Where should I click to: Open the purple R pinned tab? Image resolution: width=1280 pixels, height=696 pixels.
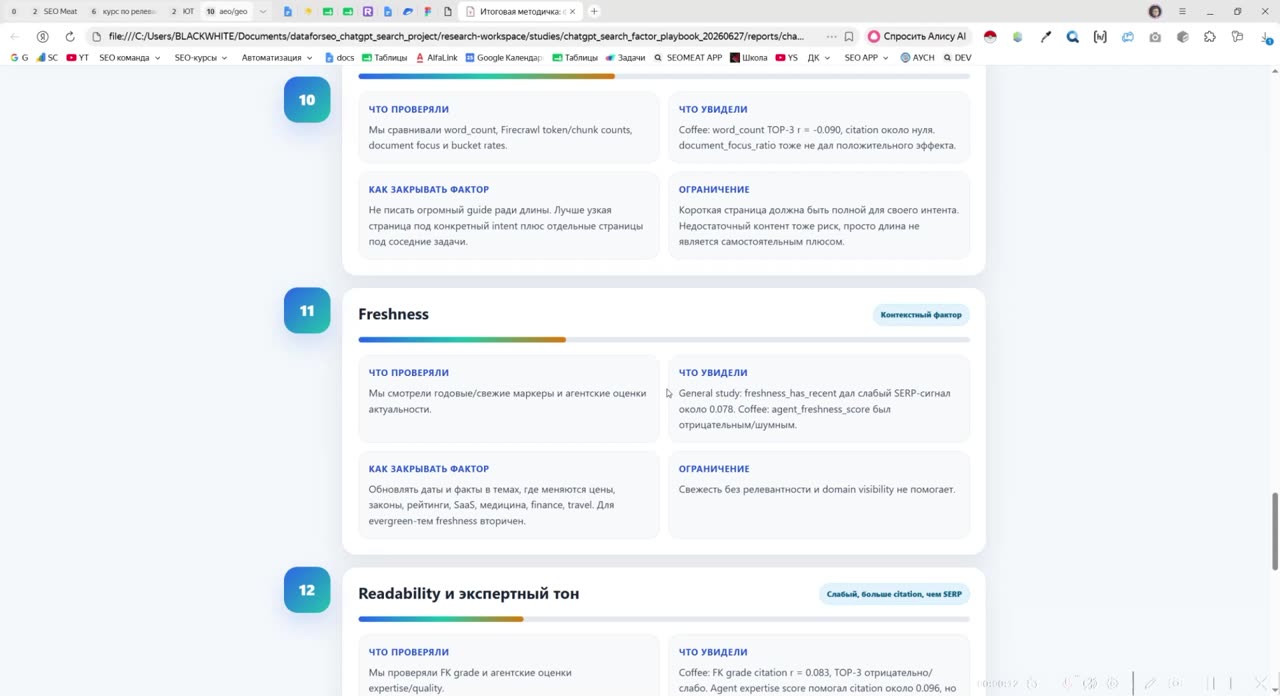click(368, 11)
